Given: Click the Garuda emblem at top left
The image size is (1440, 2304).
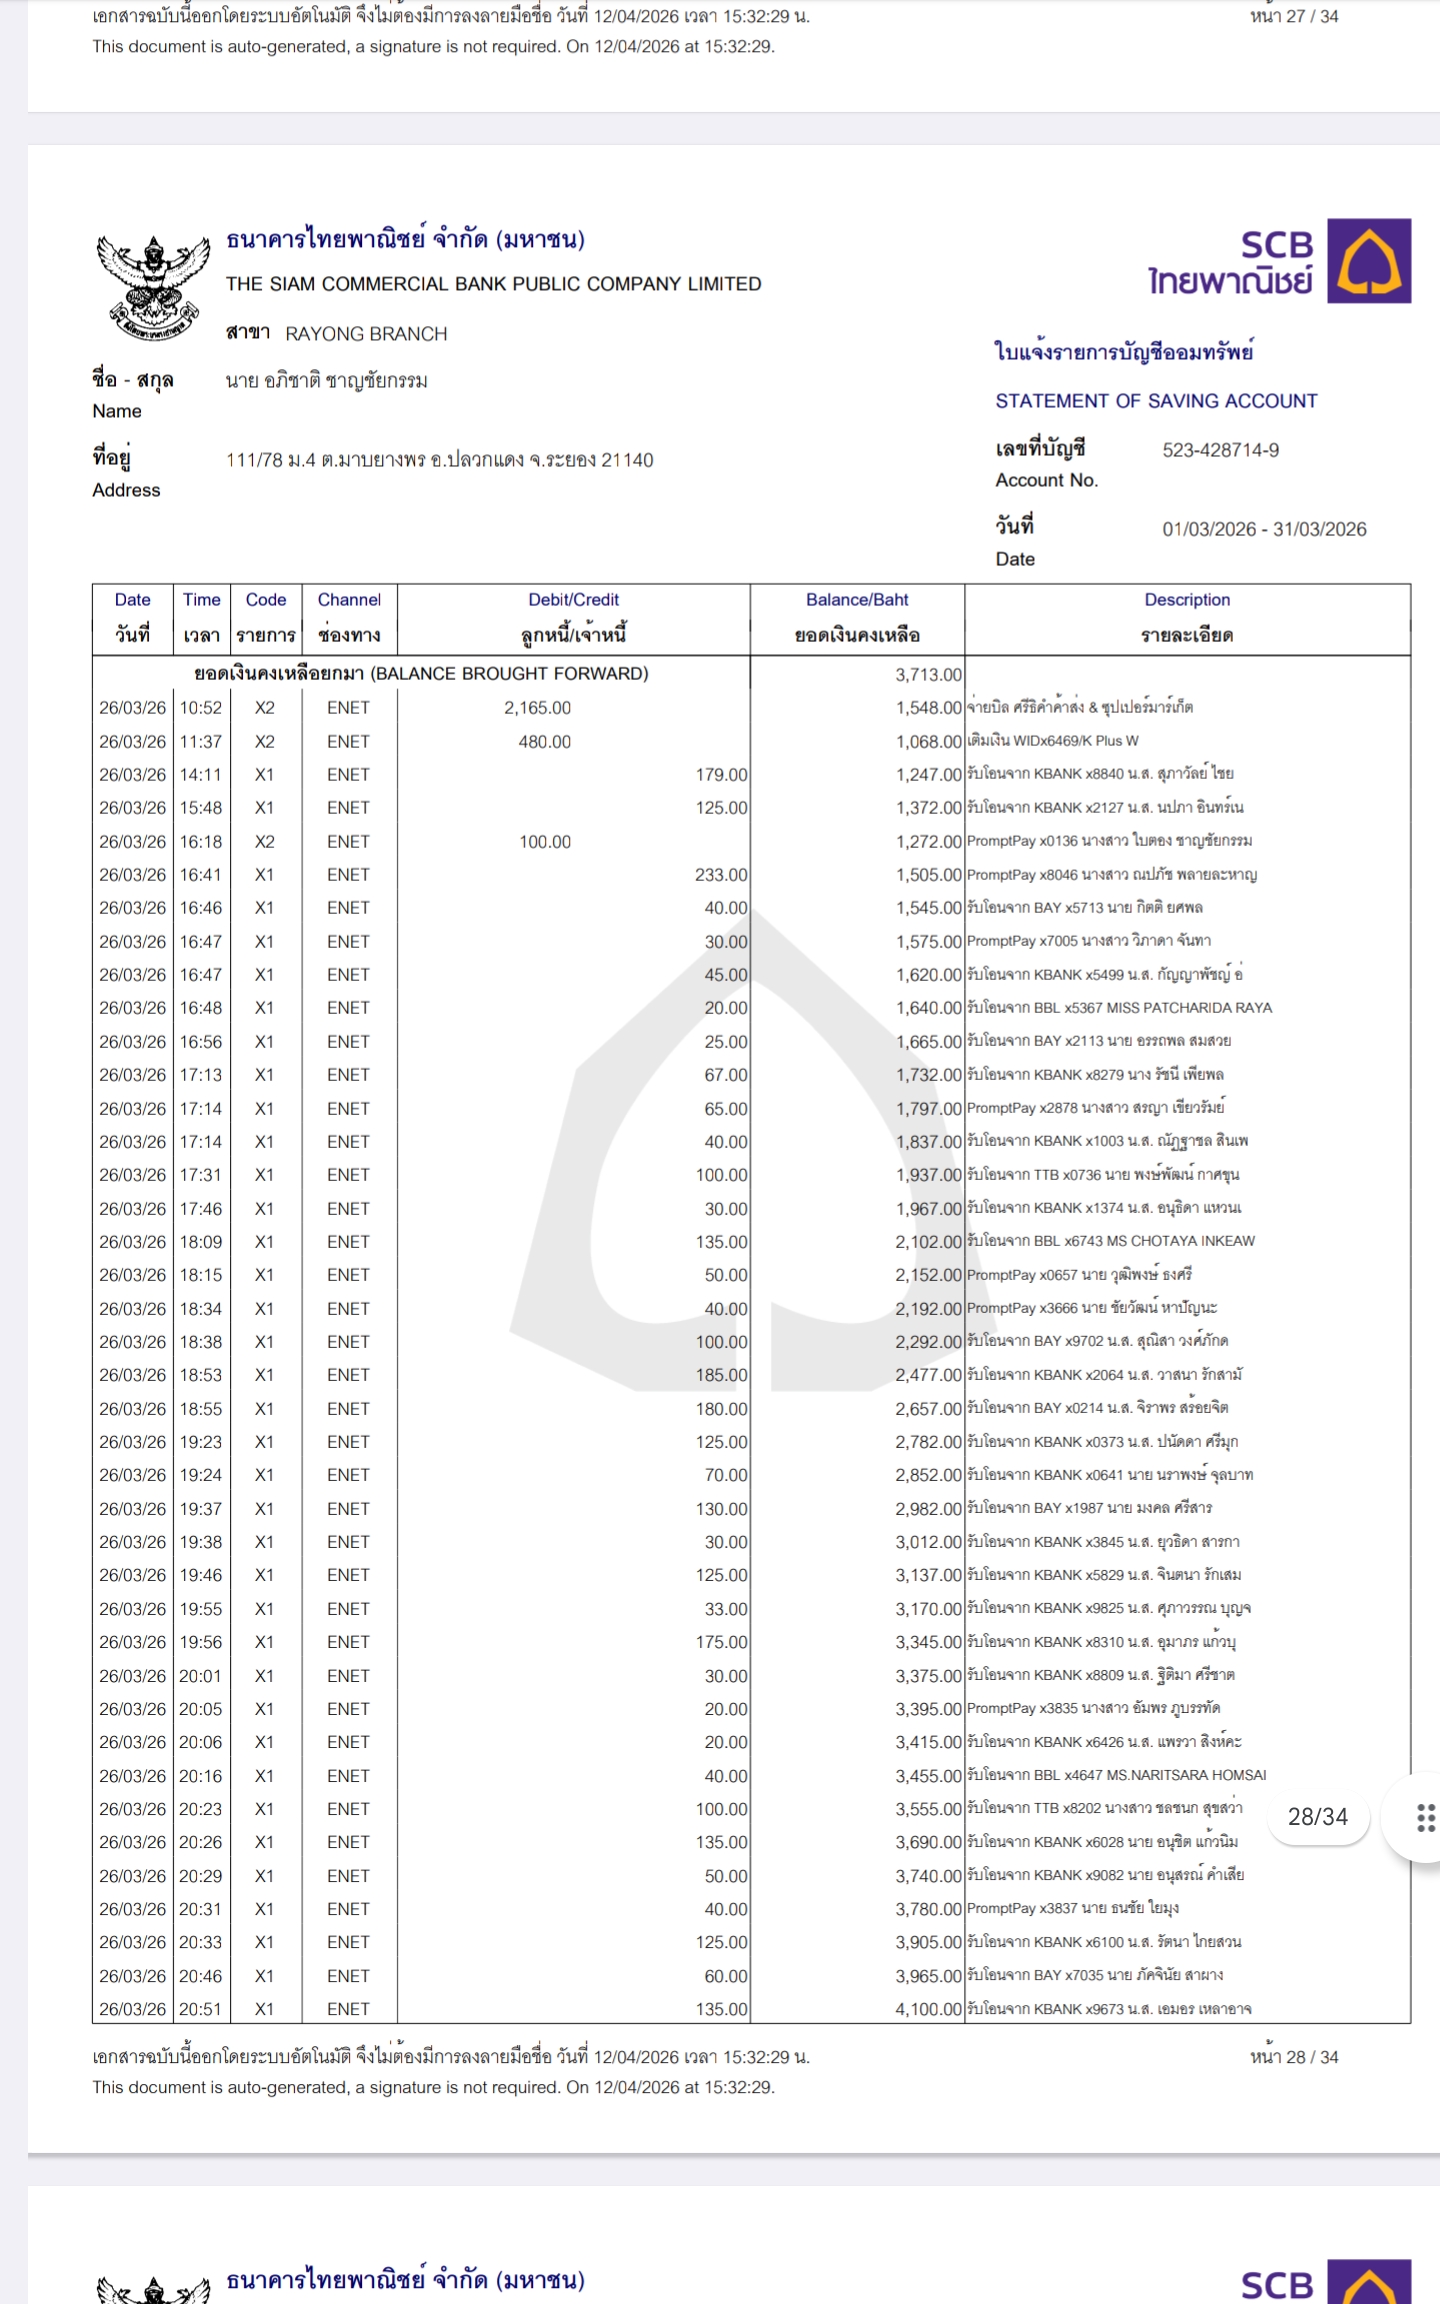Looking at the screenshot, I should tap(152, 286).
